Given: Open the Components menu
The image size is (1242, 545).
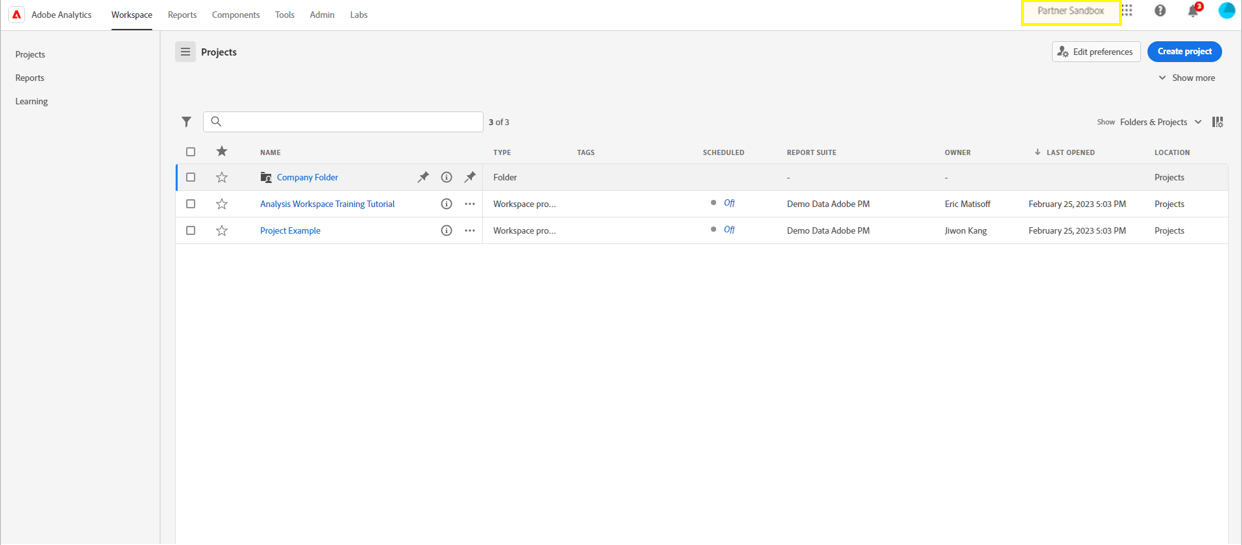Looking at the screenshot, I should [236, 15].
